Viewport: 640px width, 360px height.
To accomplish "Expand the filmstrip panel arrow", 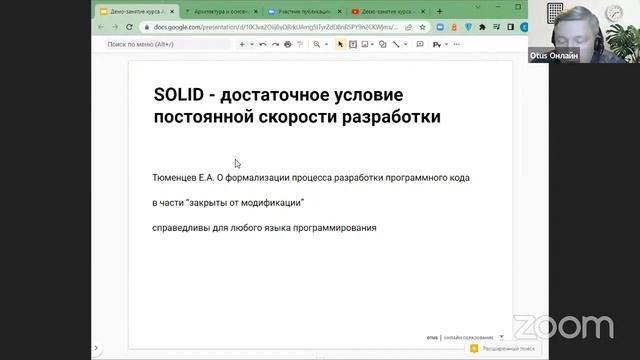I will 96,348.
